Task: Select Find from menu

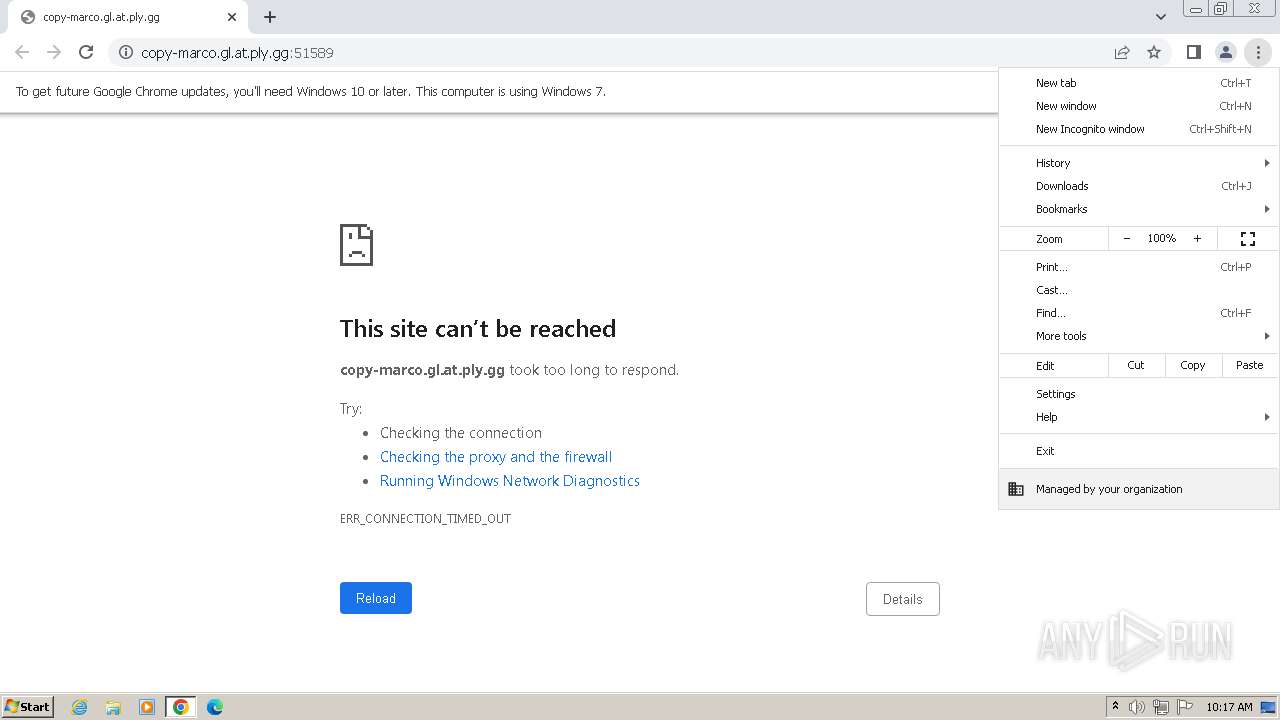Action: click(1139, 313)
